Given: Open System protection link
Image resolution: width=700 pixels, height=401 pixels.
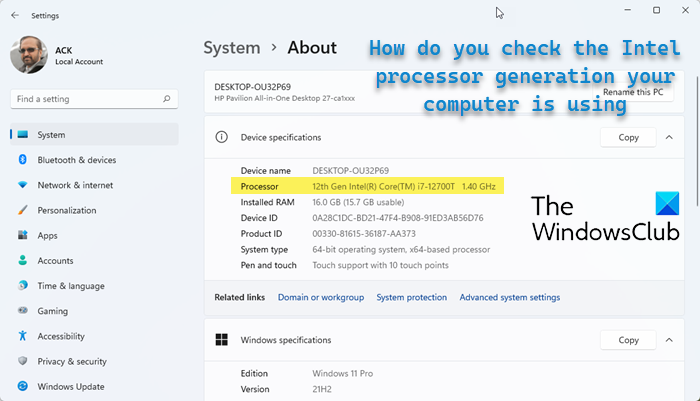Looking at the screenshot, I should 412,297.
